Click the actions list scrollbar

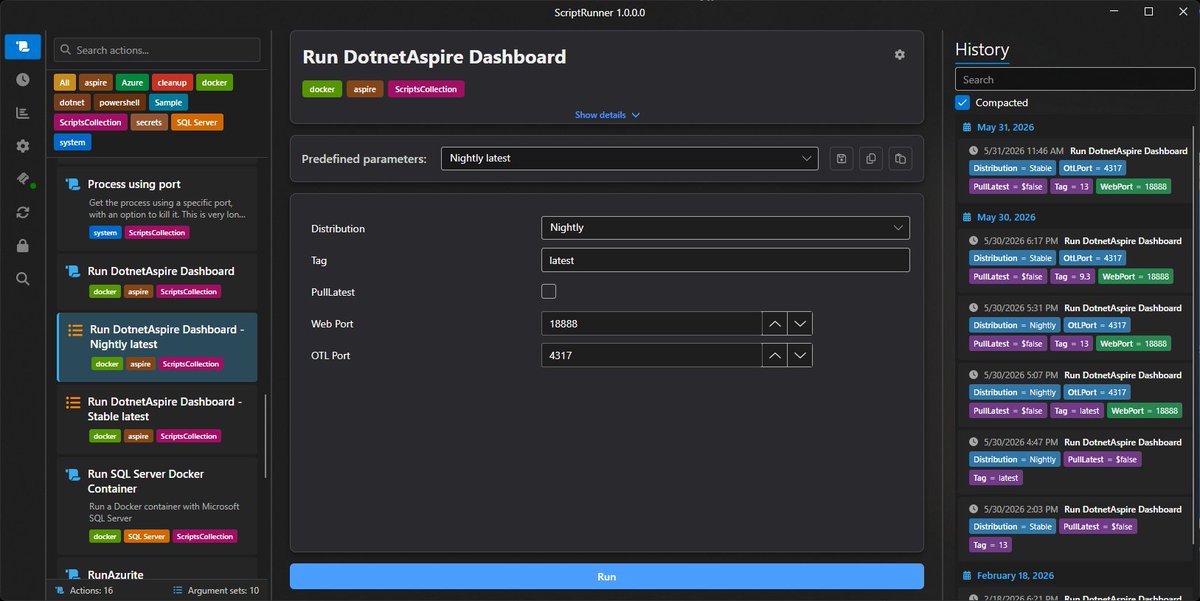(265, 437)
